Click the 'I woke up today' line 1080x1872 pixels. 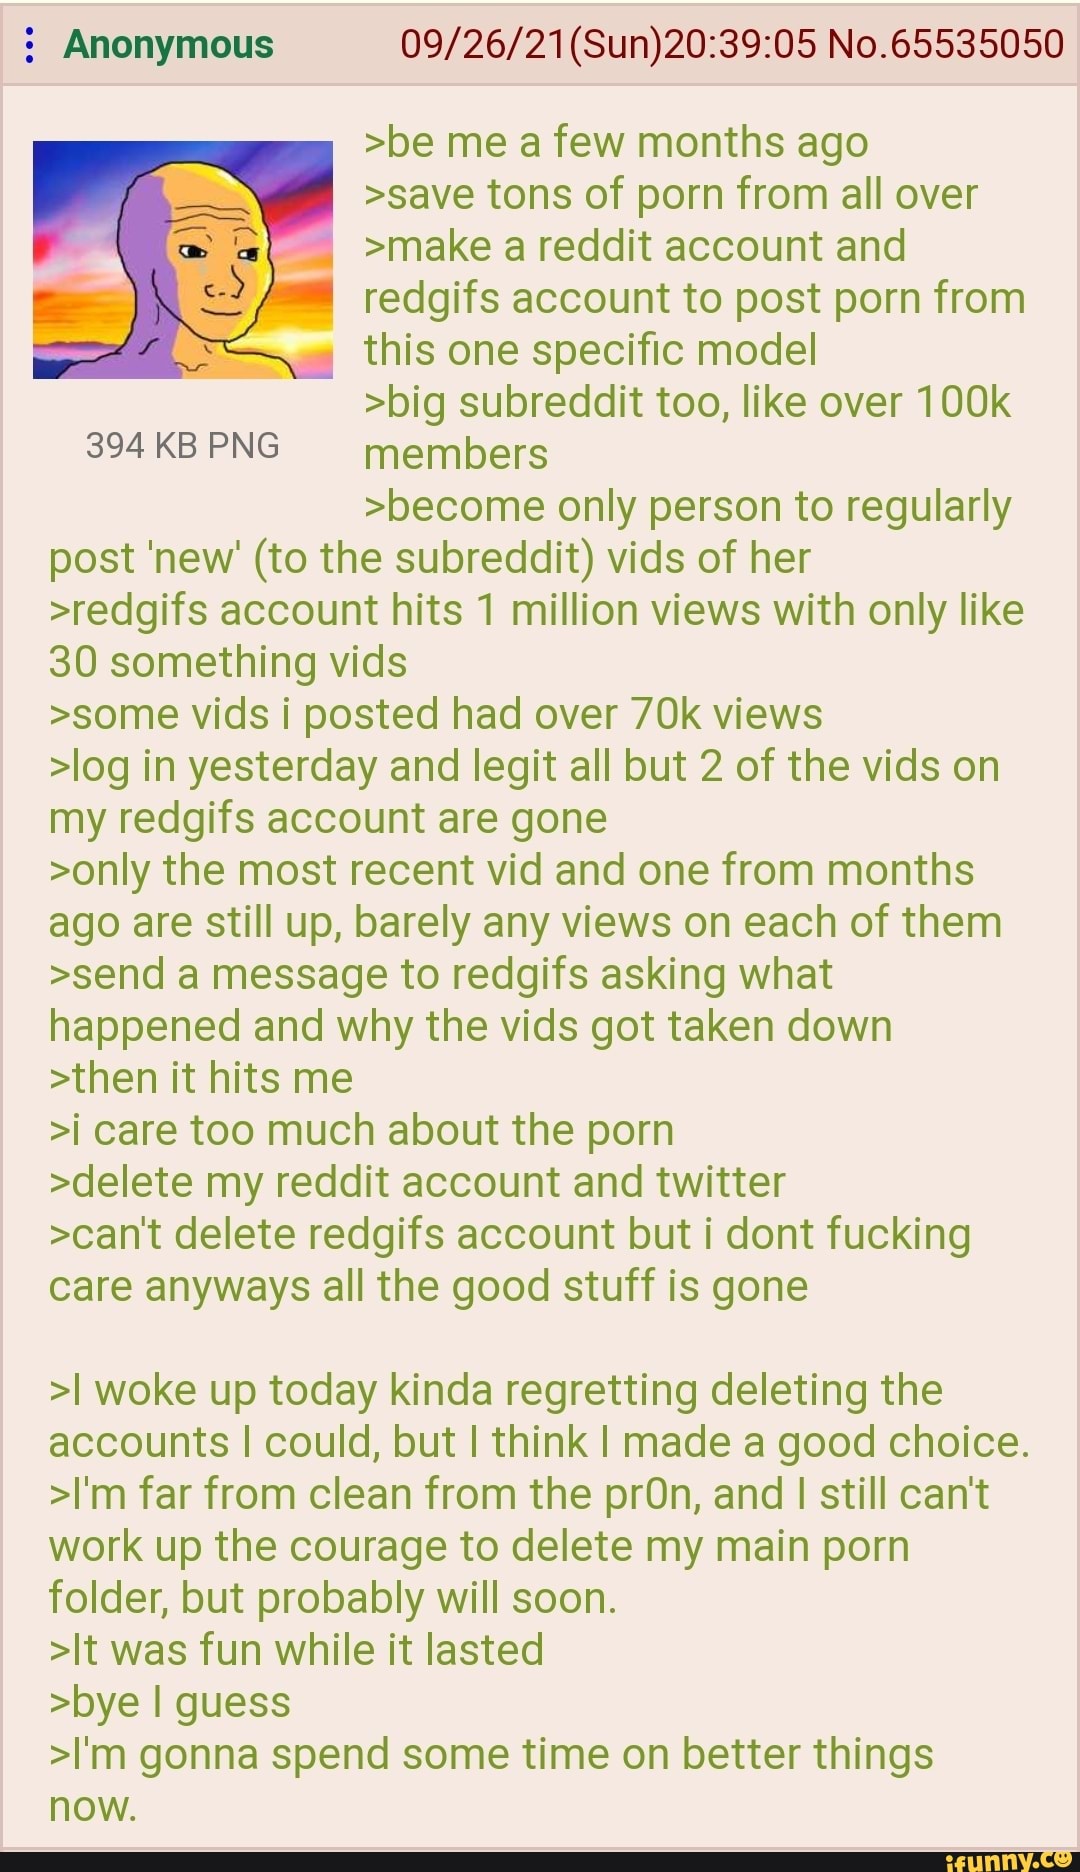(x=539, y=1416)
